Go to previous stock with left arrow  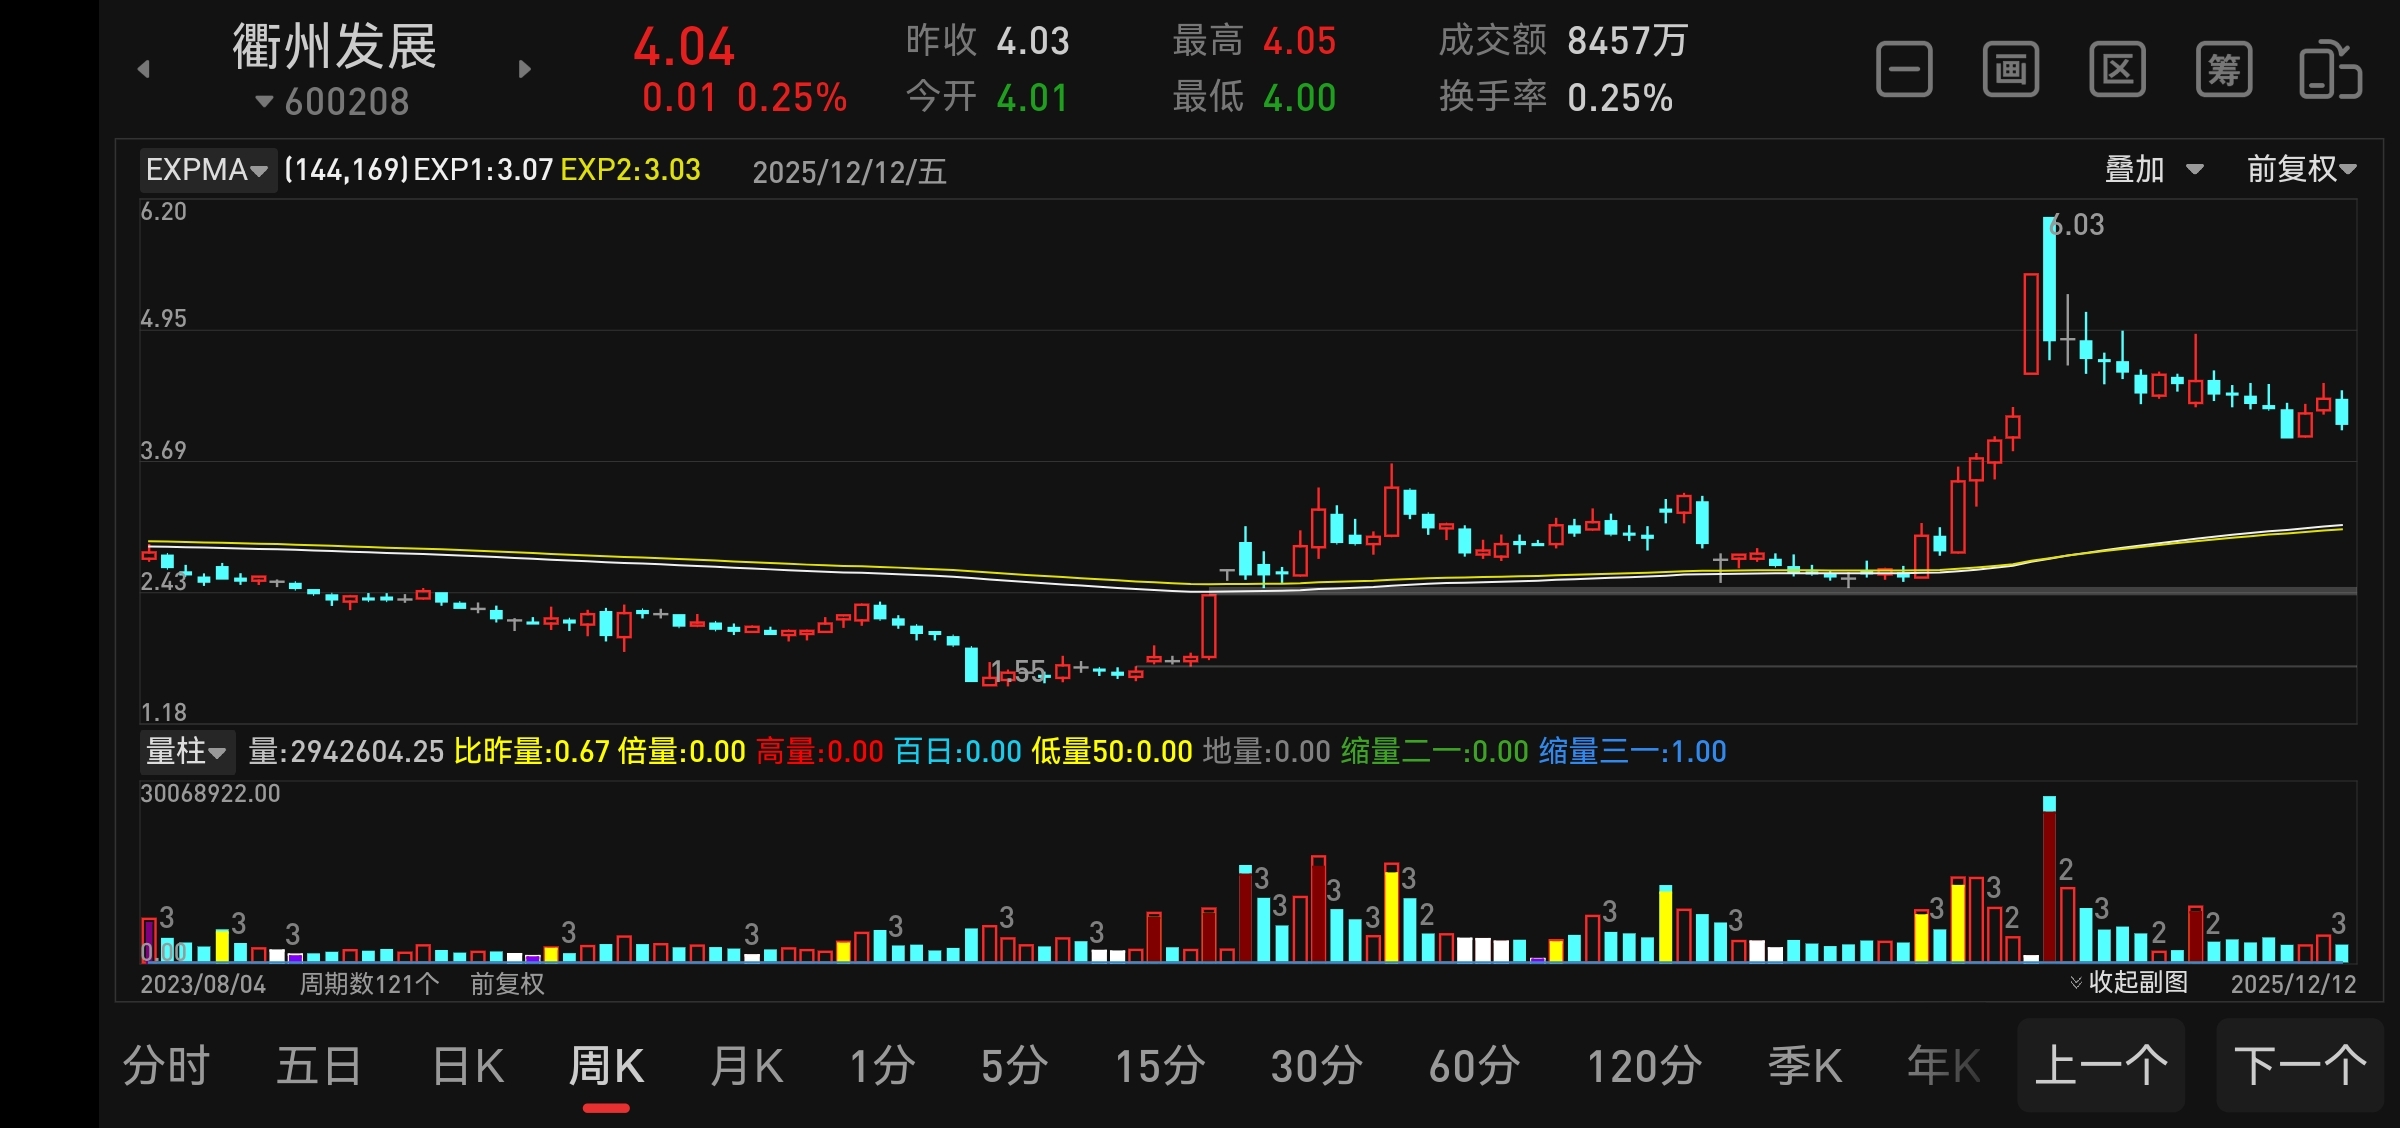click(144, 69)
